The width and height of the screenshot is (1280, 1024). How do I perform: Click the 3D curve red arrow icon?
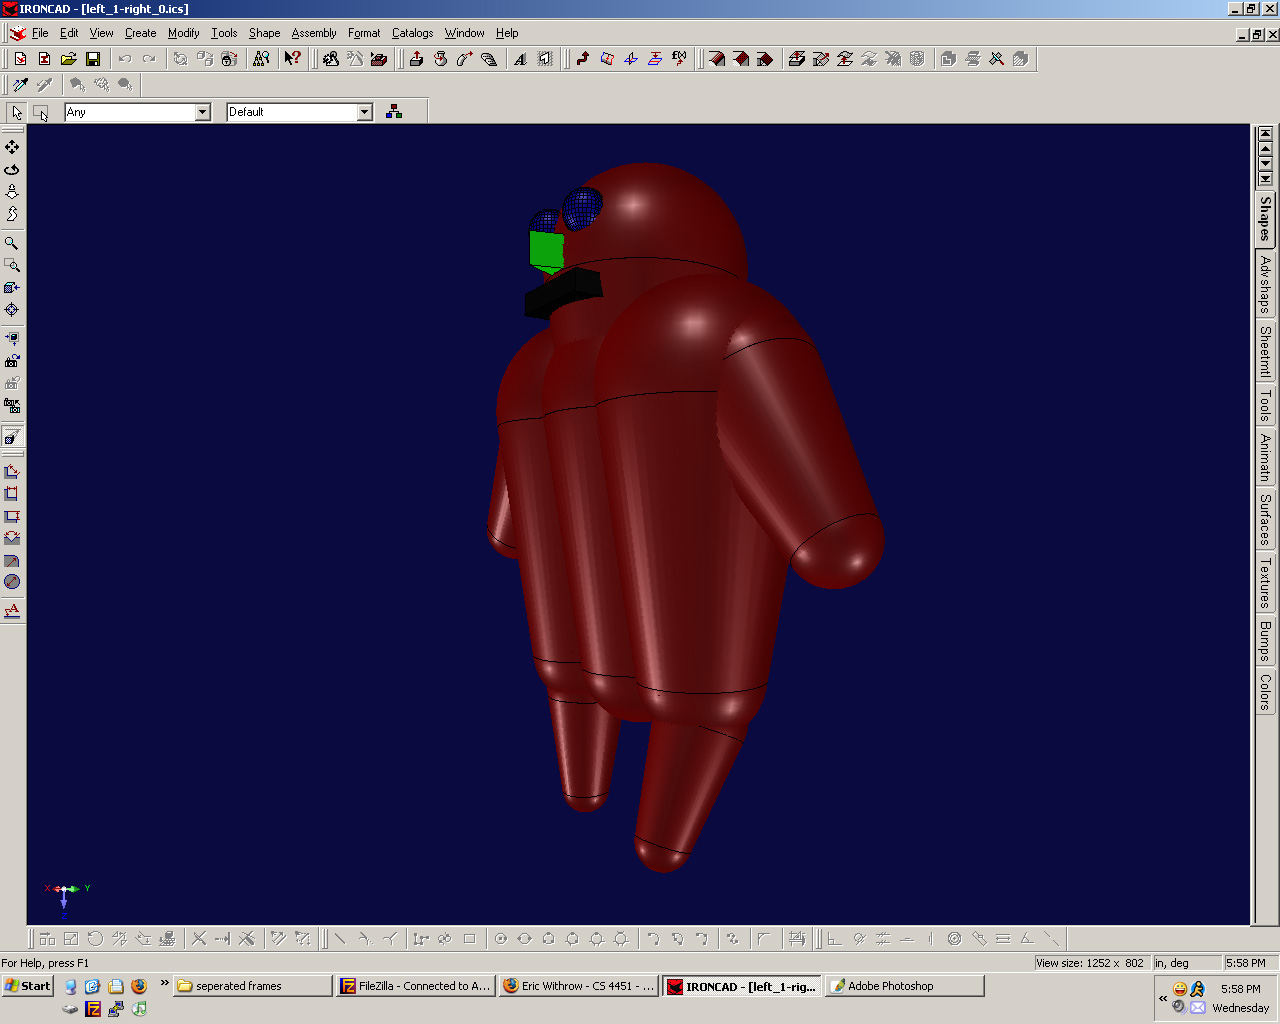tap(583, 59)
